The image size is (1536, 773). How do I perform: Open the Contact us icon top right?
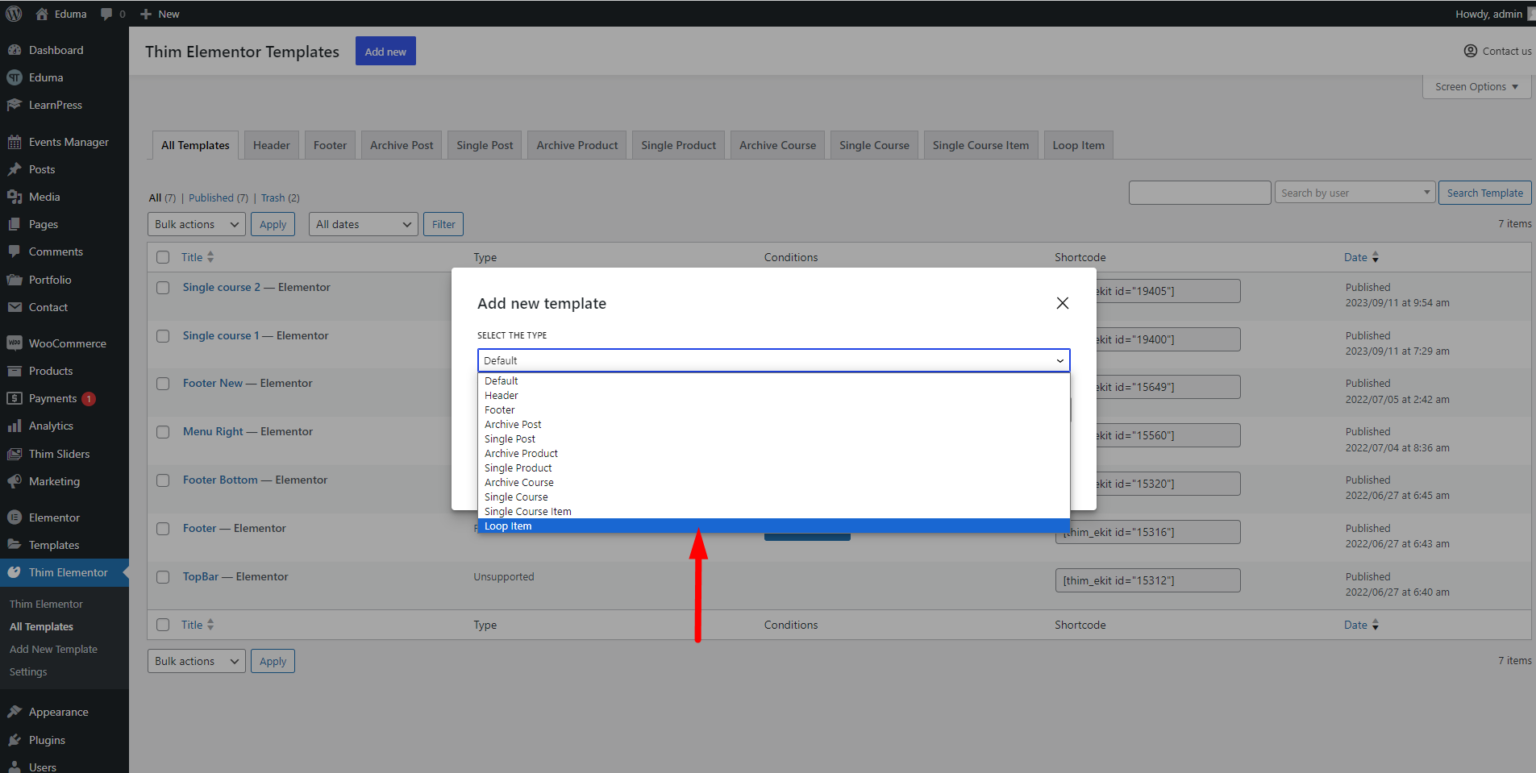(x=1469, y=50)
